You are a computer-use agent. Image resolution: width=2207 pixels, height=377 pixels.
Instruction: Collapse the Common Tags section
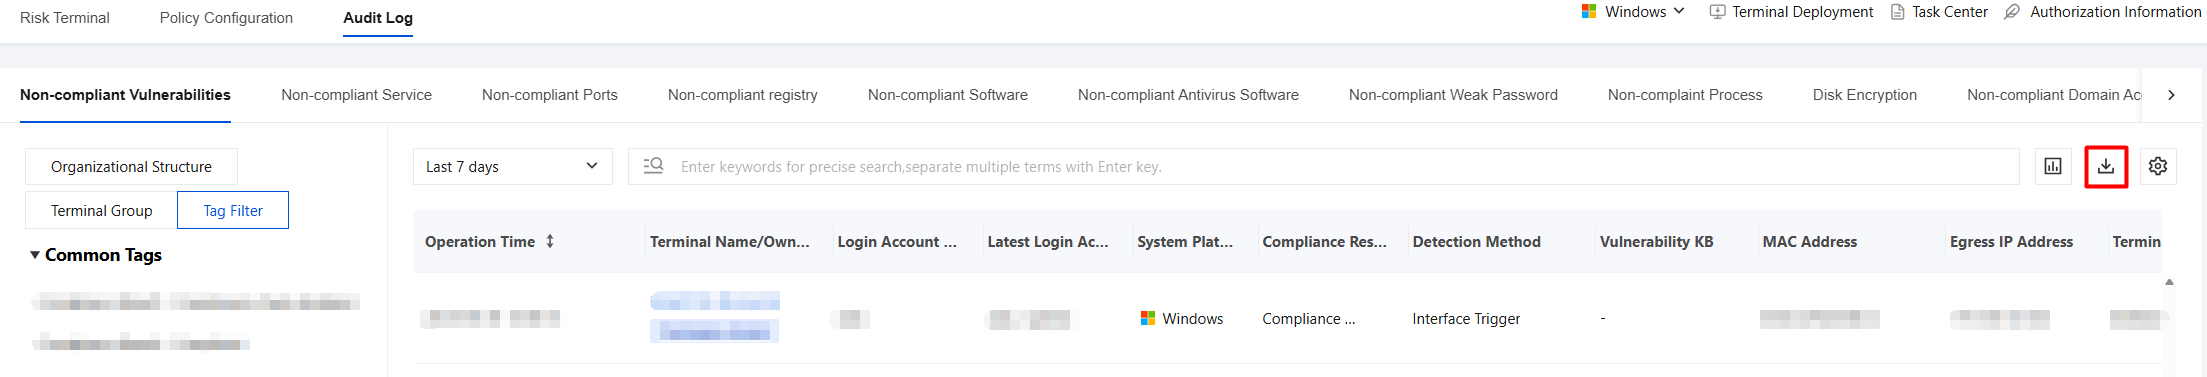[35, 255]
